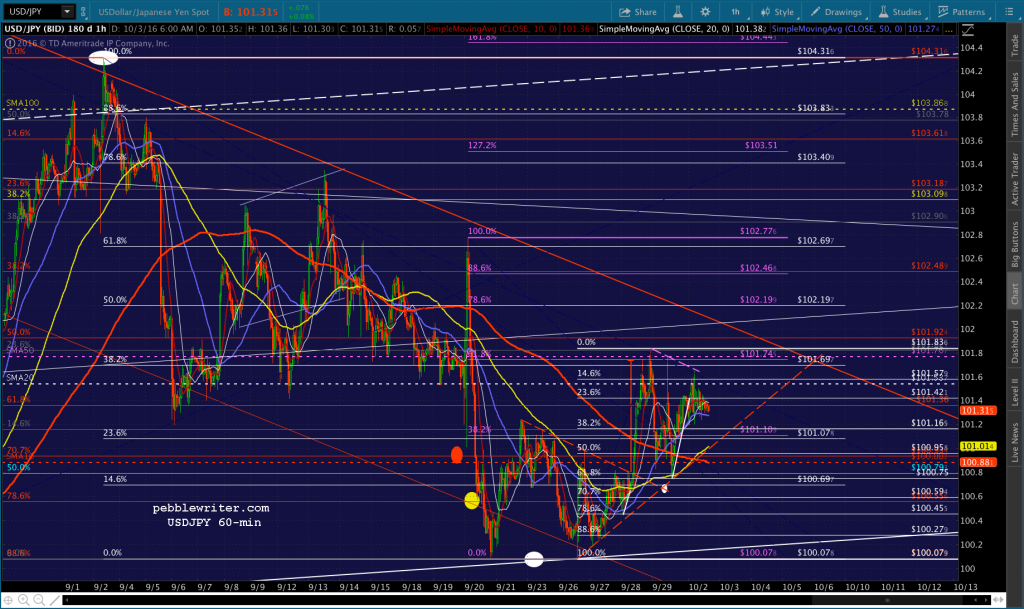
Task: Open the Times And Sales sidebar tab
Action: tap(1015, 104)
